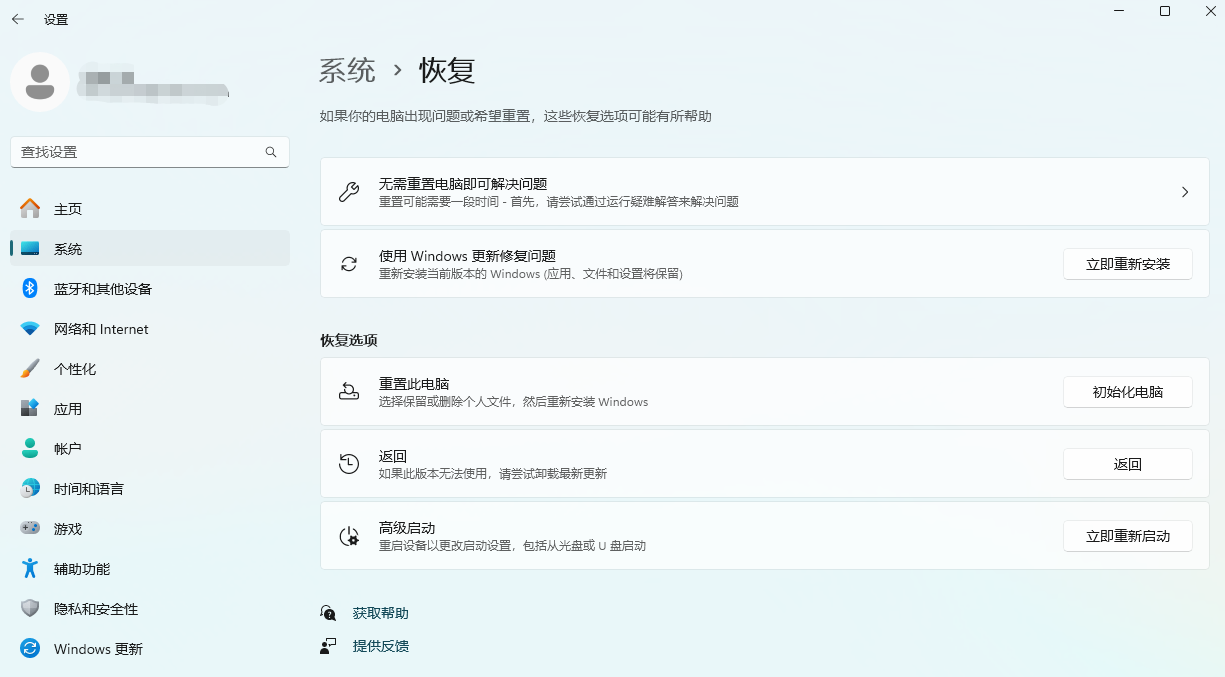Click the Windows 更新 sync icon

click(x=30, y=649)
